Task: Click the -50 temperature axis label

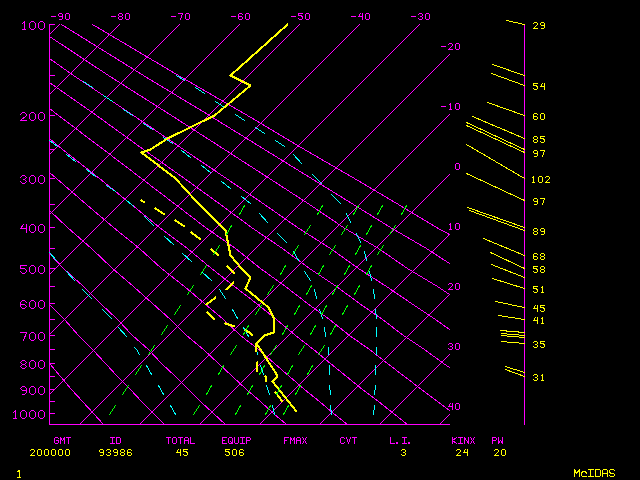Action: click(x=300, y=16)
